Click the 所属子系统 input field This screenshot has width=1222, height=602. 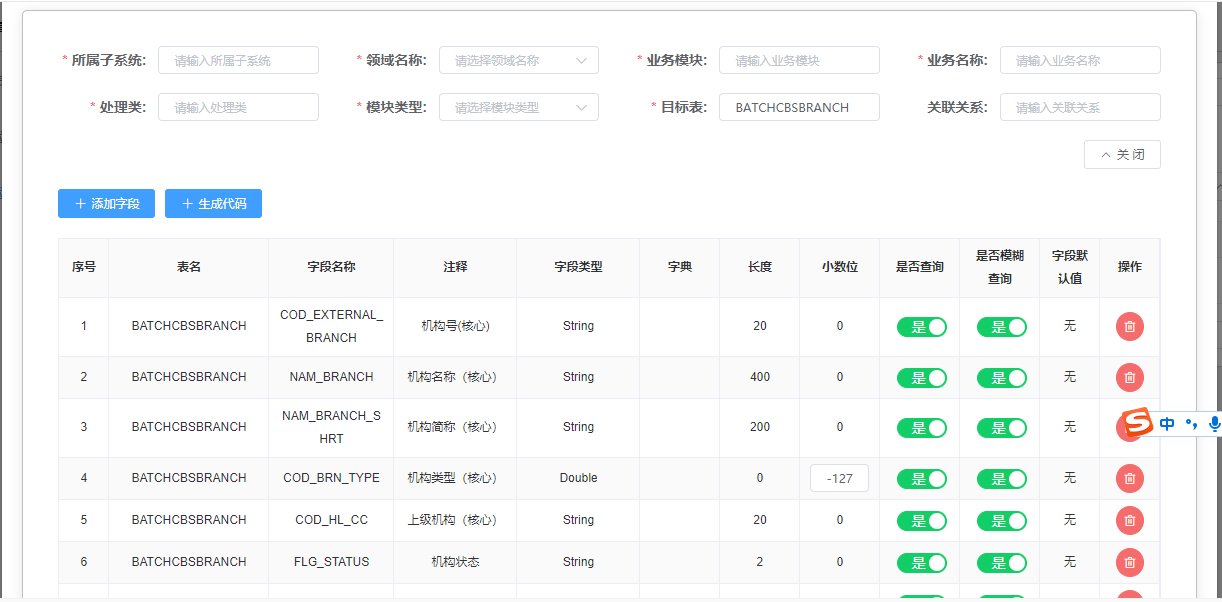pos(238,60)
